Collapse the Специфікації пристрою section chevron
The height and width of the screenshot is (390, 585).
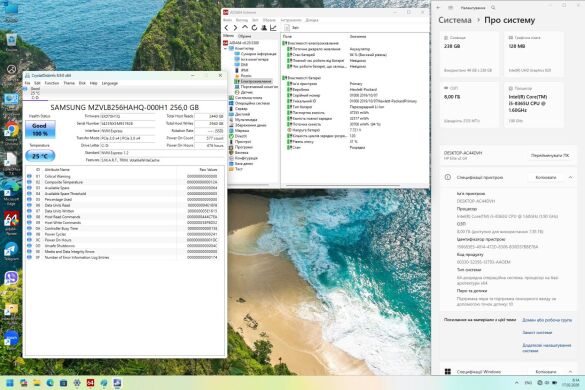coord(570,178)
